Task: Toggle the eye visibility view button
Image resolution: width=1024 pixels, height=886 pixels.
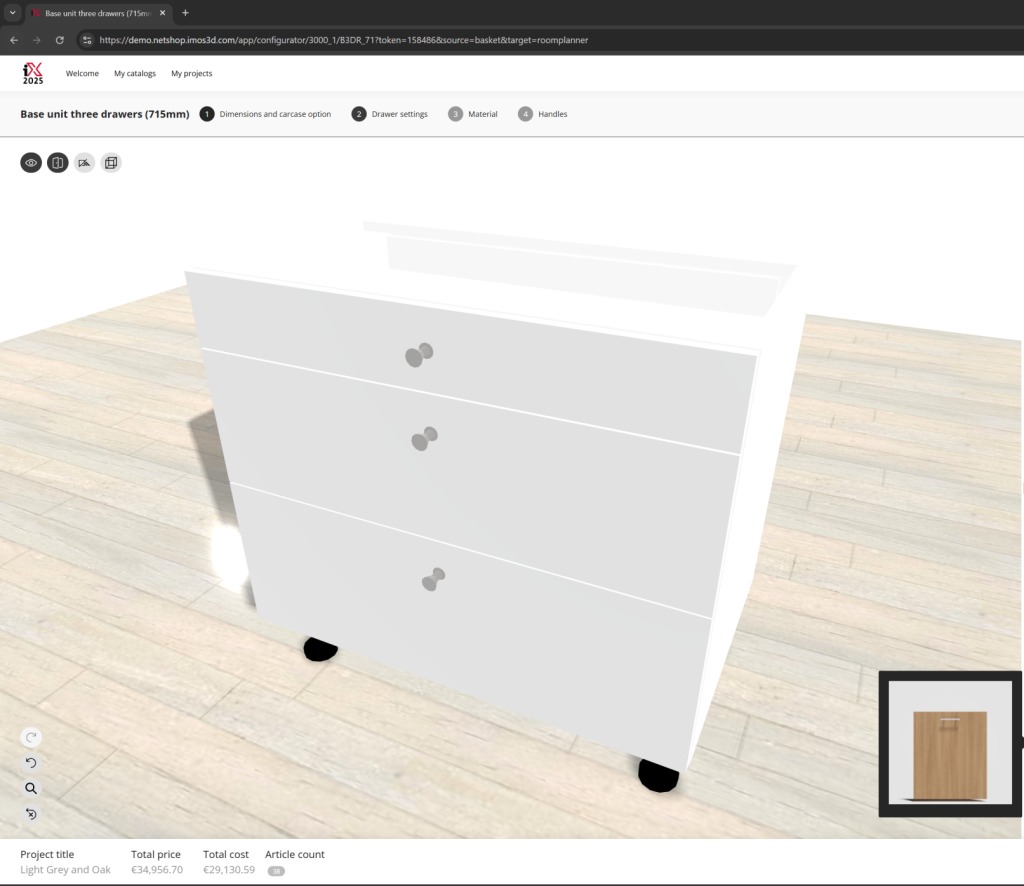Action: [x=31, y=162]
